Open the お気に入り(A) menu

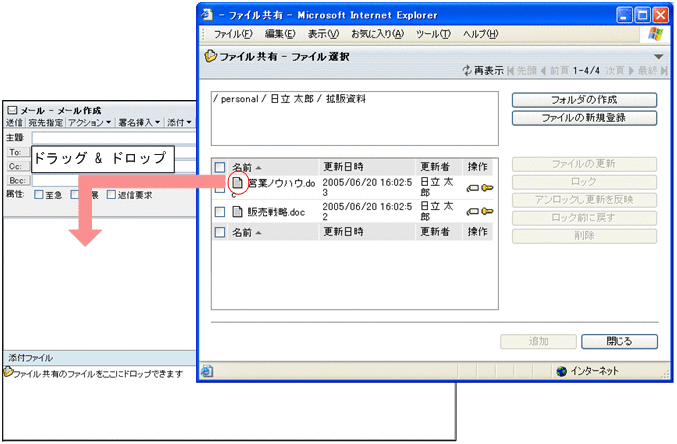pos(377,34)
